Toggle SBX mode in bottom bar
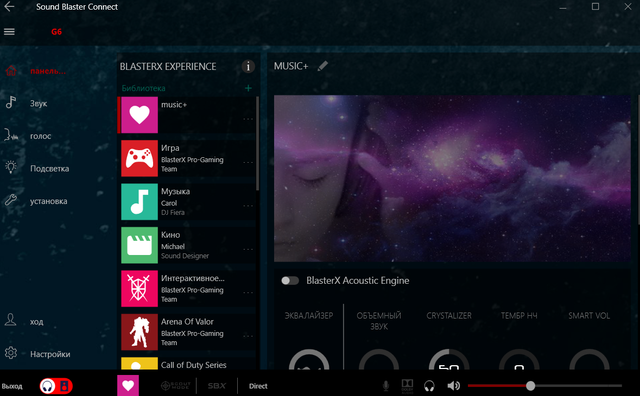The height and width of the screenshot is (396, 640). point(217,386)
